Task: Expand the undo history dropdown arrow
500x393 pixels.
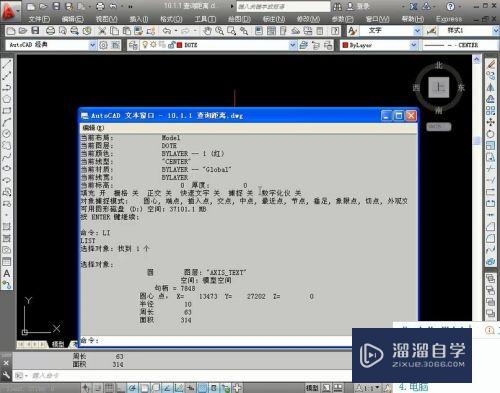Action: pyautogui.click(x=176, y=31)
